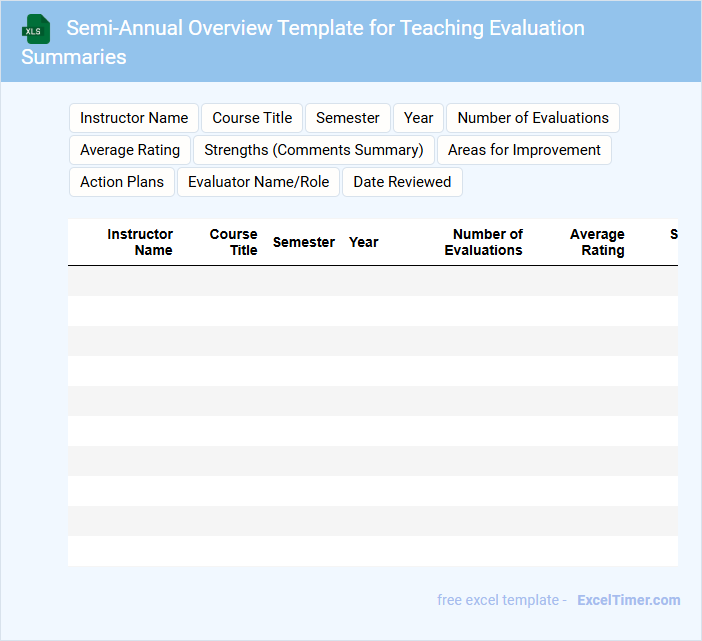
Task: Click the Year tag button
Action: [x=418, y=118]
